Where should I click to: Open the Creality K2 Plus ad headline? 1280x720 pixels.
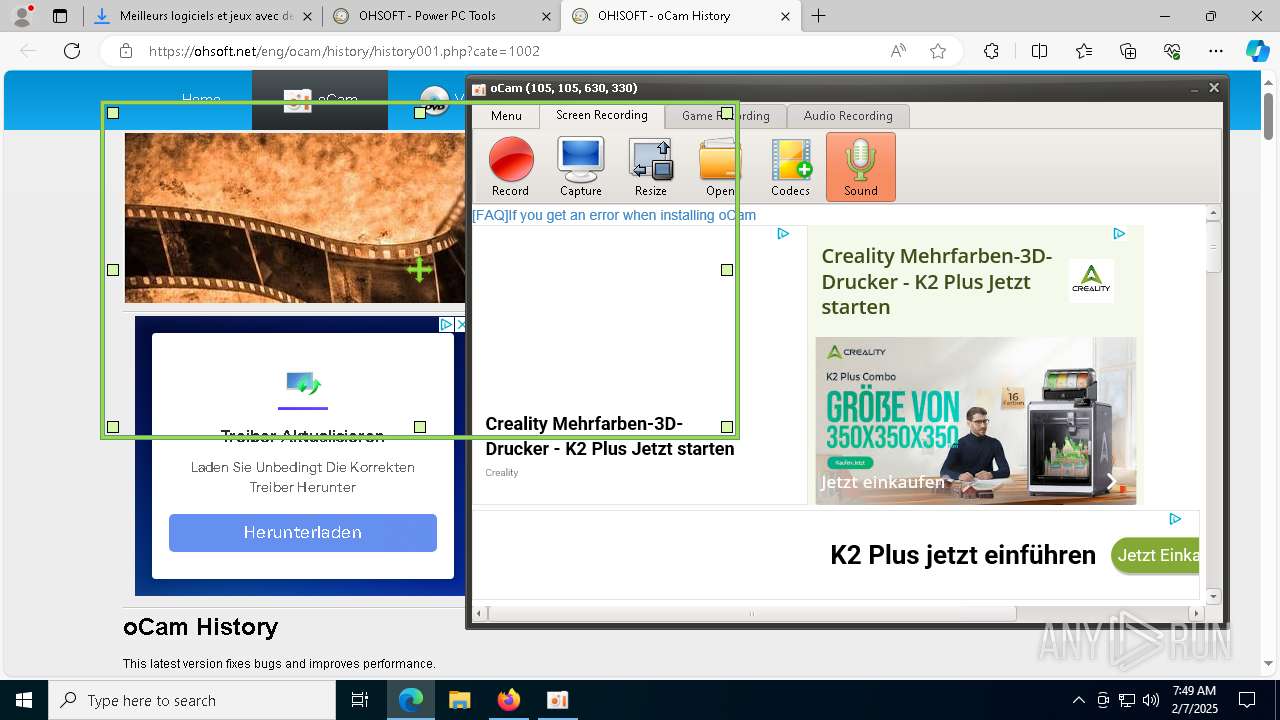[937, 281]
